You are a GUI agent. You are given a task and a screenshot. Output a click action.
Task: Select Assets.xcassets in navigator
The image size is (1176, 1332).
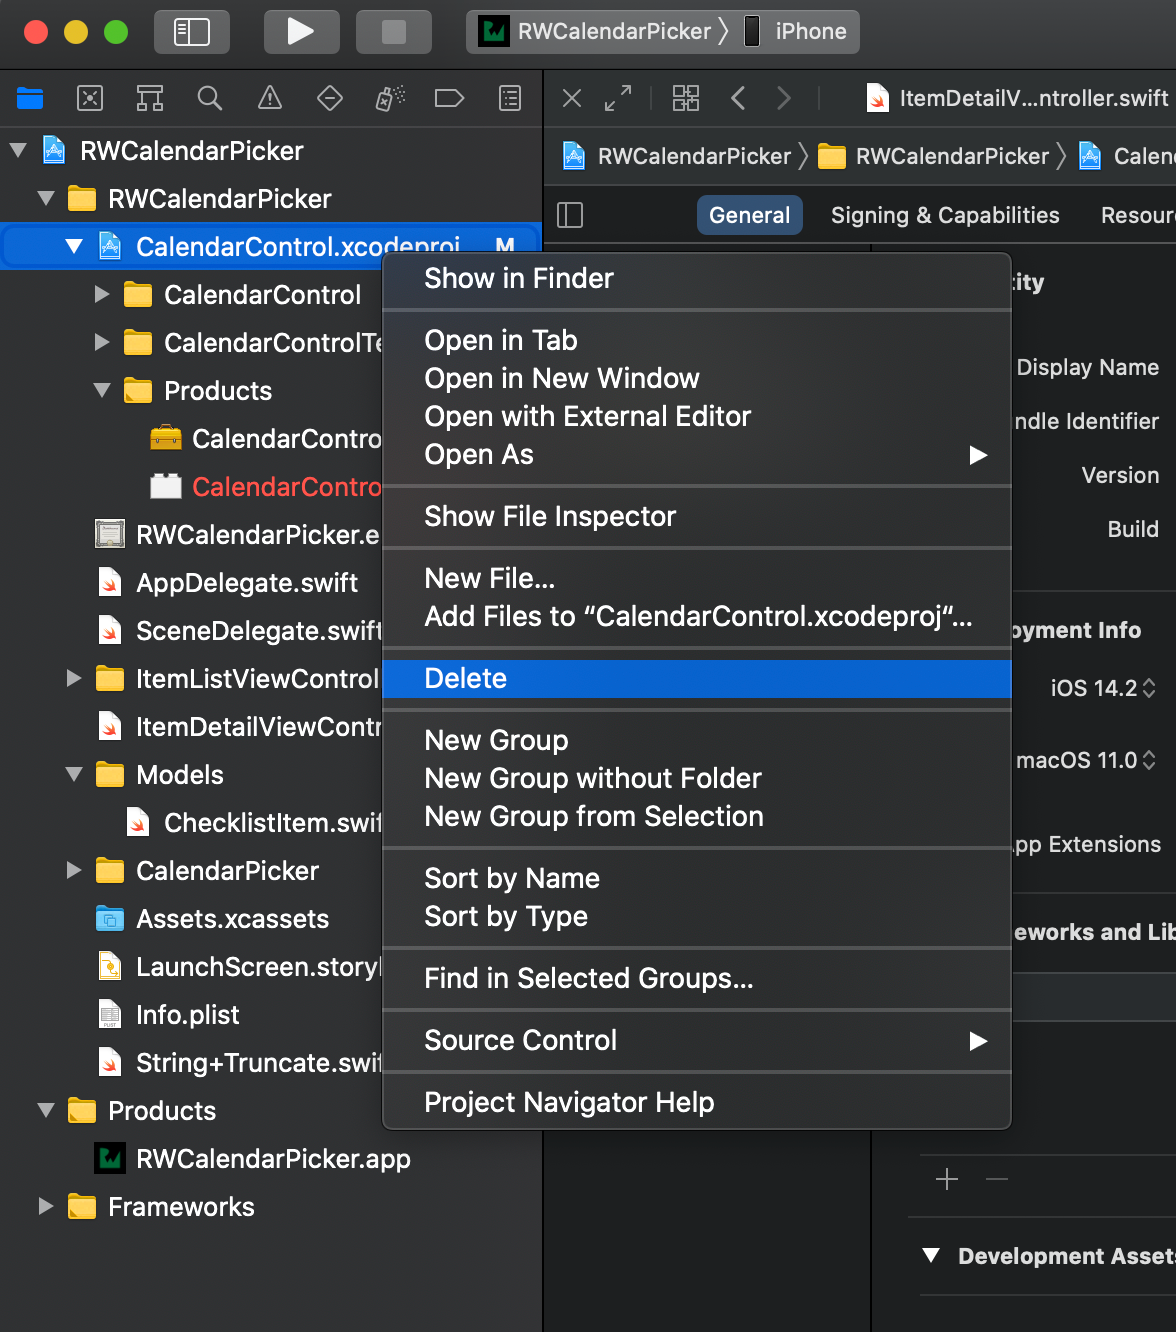[232, 919]
